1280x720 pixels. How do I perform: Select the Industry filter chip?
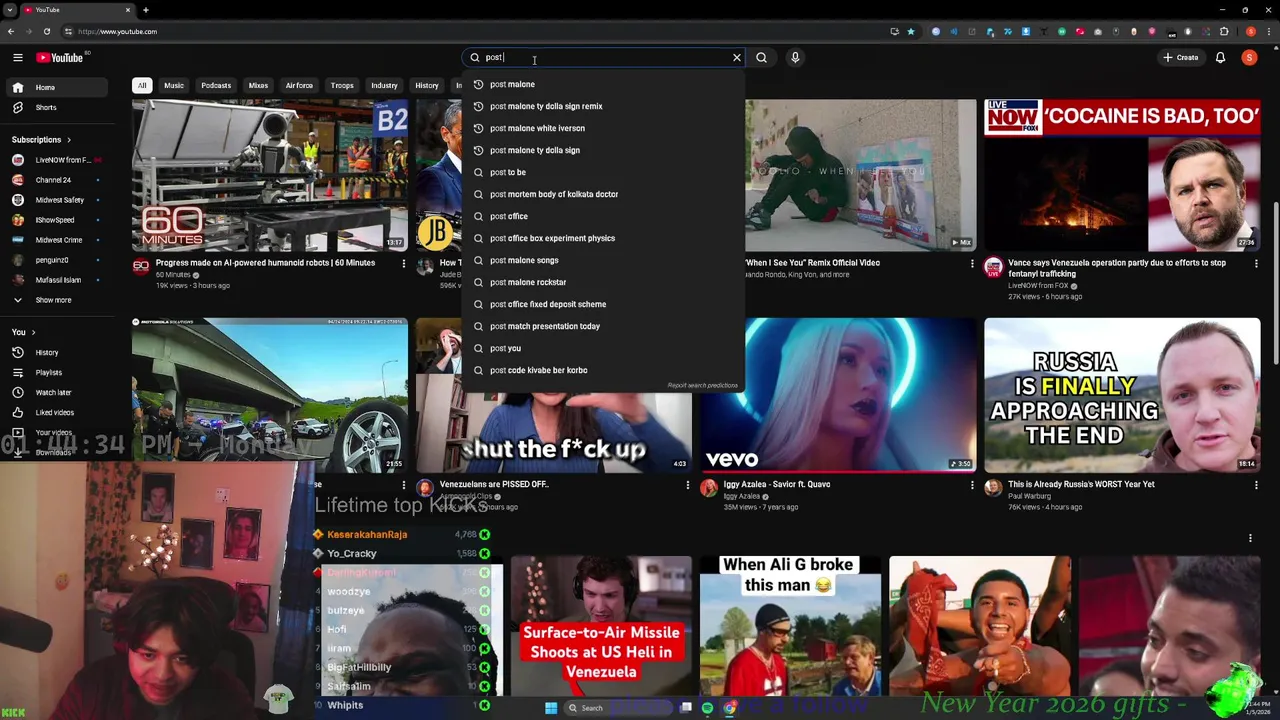coord(384,86)
